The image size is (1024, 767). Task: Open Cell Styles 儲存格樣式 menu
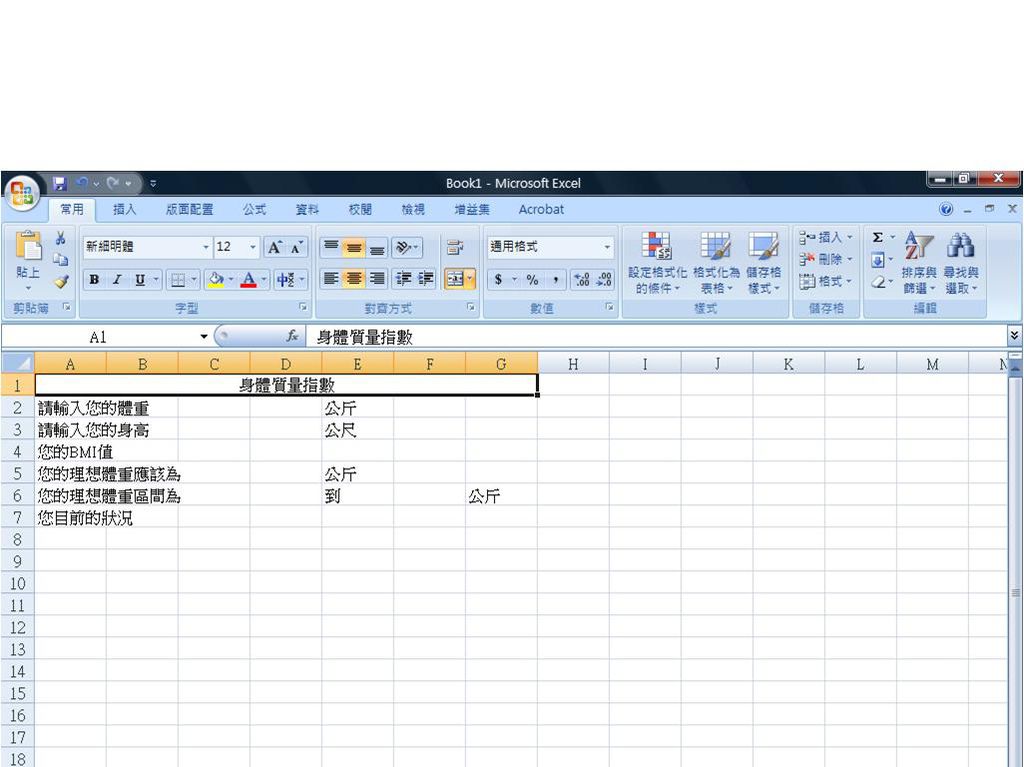point(763,263)
